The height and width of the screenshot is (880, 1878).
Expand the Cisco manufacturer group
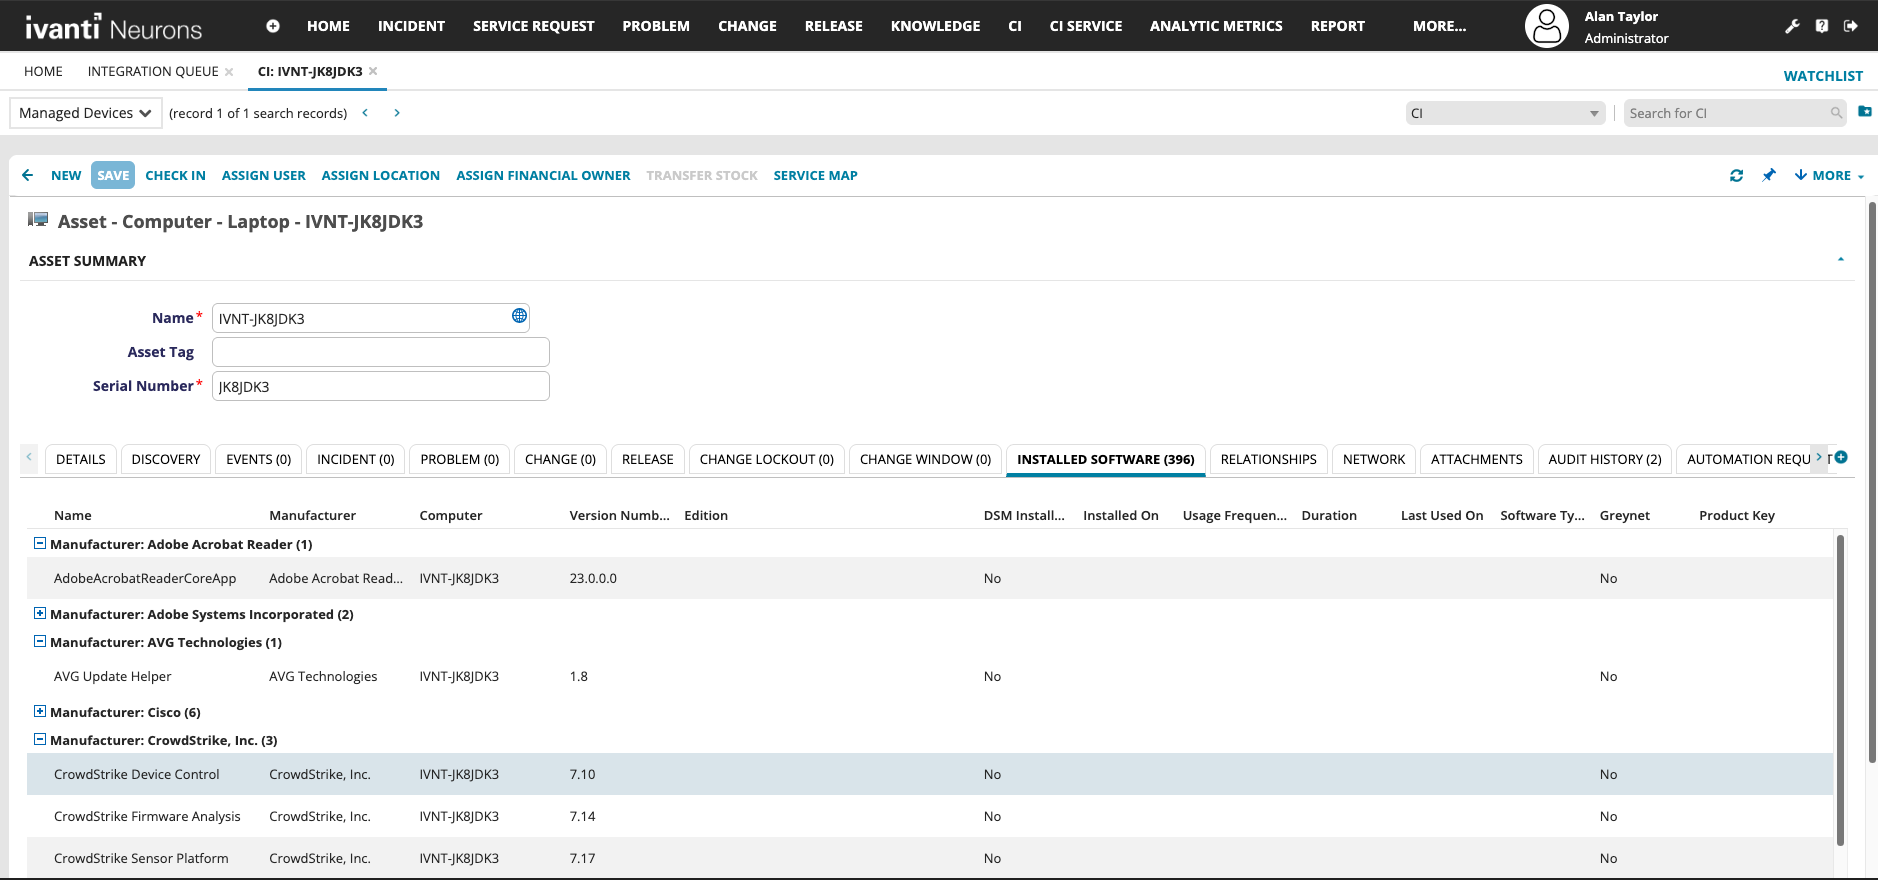(x=40, y=712)
